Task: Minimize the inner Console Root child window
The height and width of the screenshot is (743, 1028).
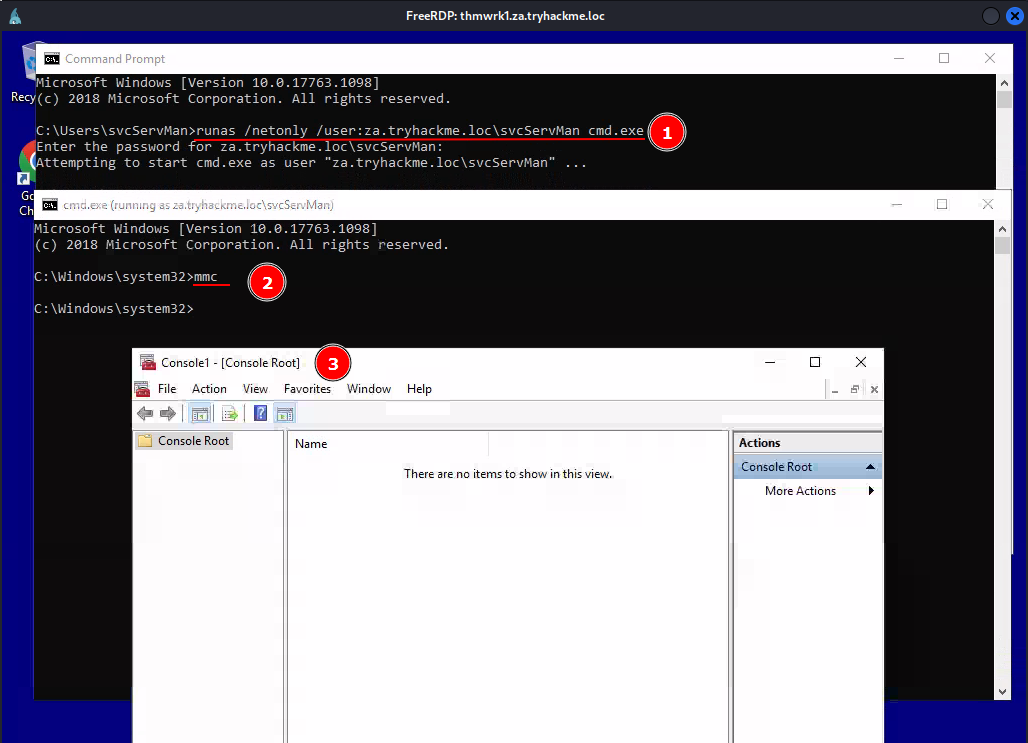Action: pyautogui.click(x=835, y=390)
